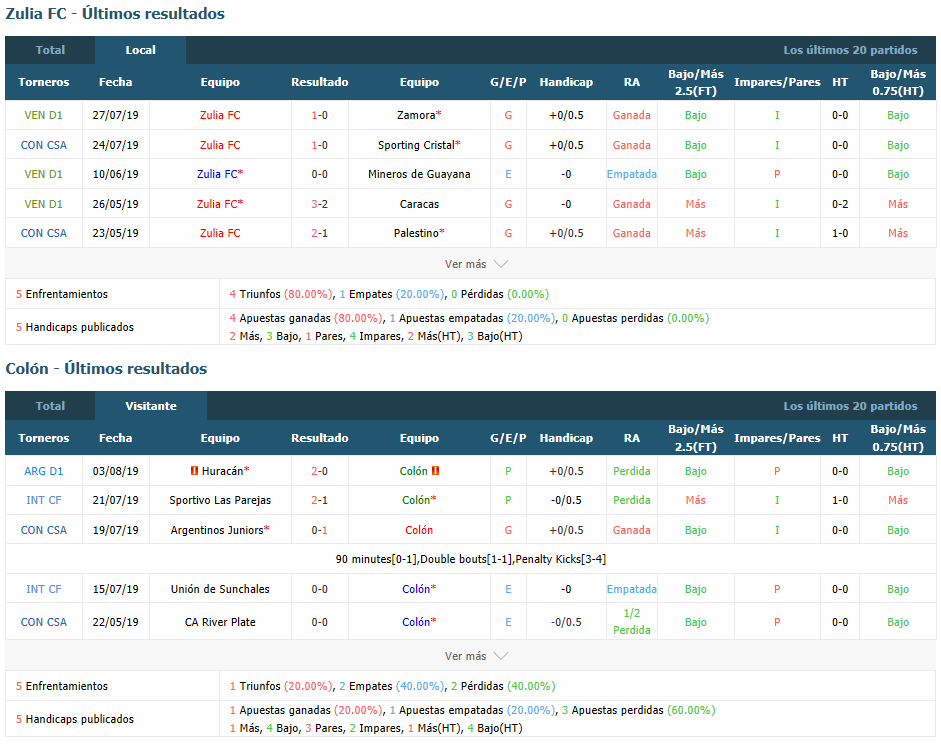This screenshot has height=744, width=941.
Task: Open Huracán team link
Action: [225, 471]
